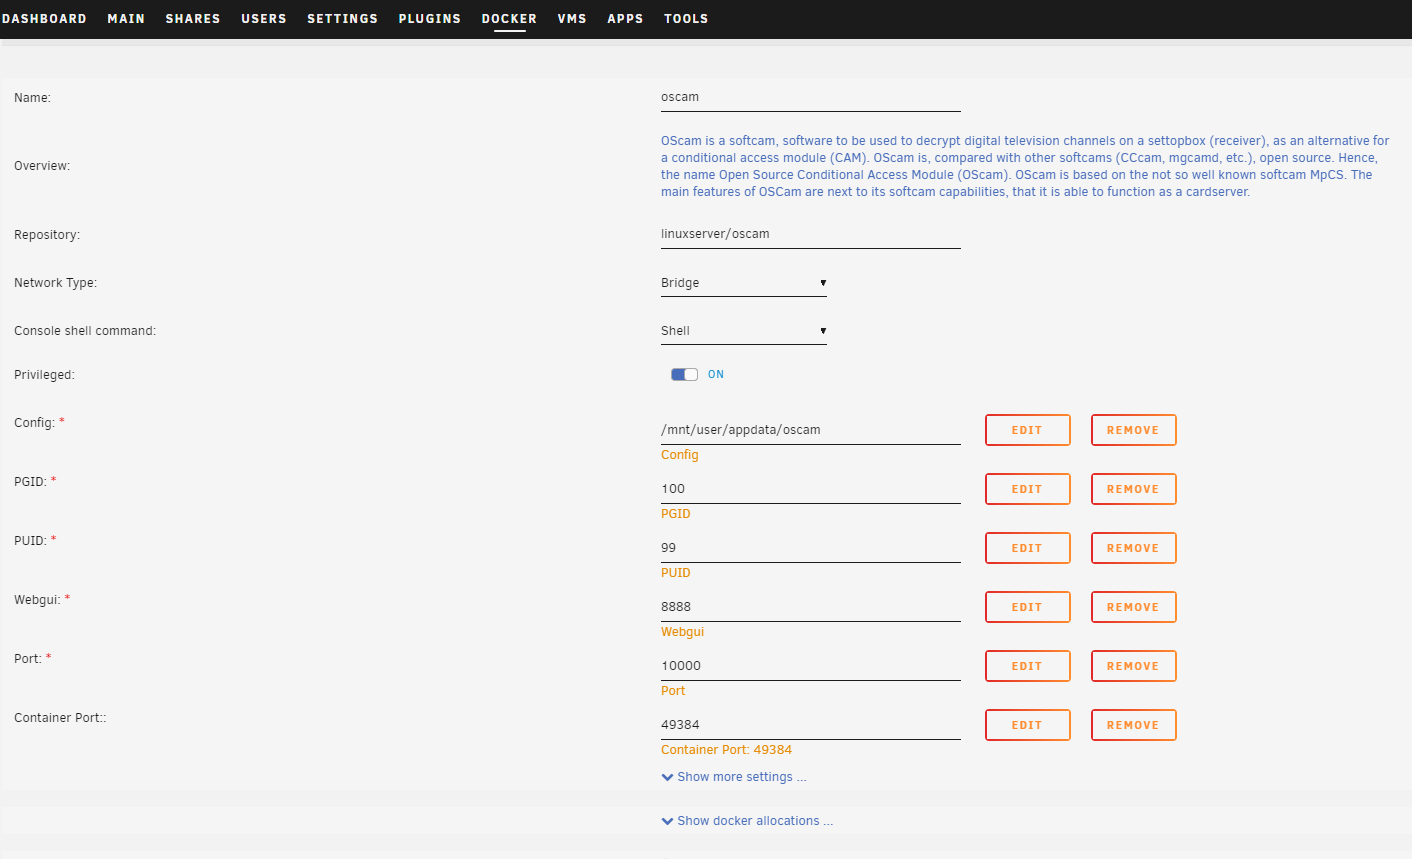Screen dimensions: 1412x859
Task: Click the 'Privileged:' label
Action: click(44, 375)
